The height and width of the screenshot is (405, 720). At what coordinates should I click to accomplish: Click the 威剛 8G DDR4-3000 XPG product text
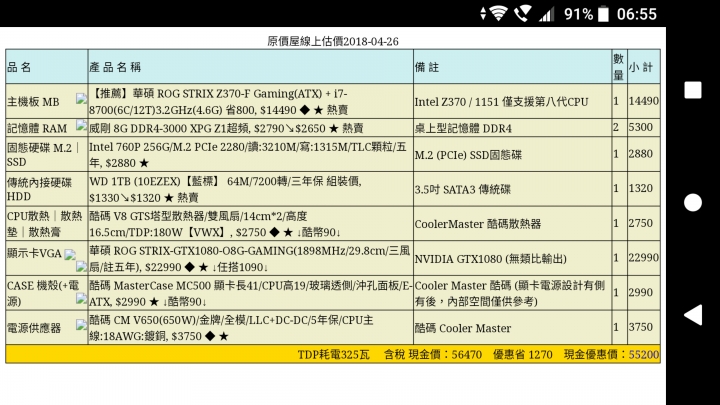tap(226, 128)
